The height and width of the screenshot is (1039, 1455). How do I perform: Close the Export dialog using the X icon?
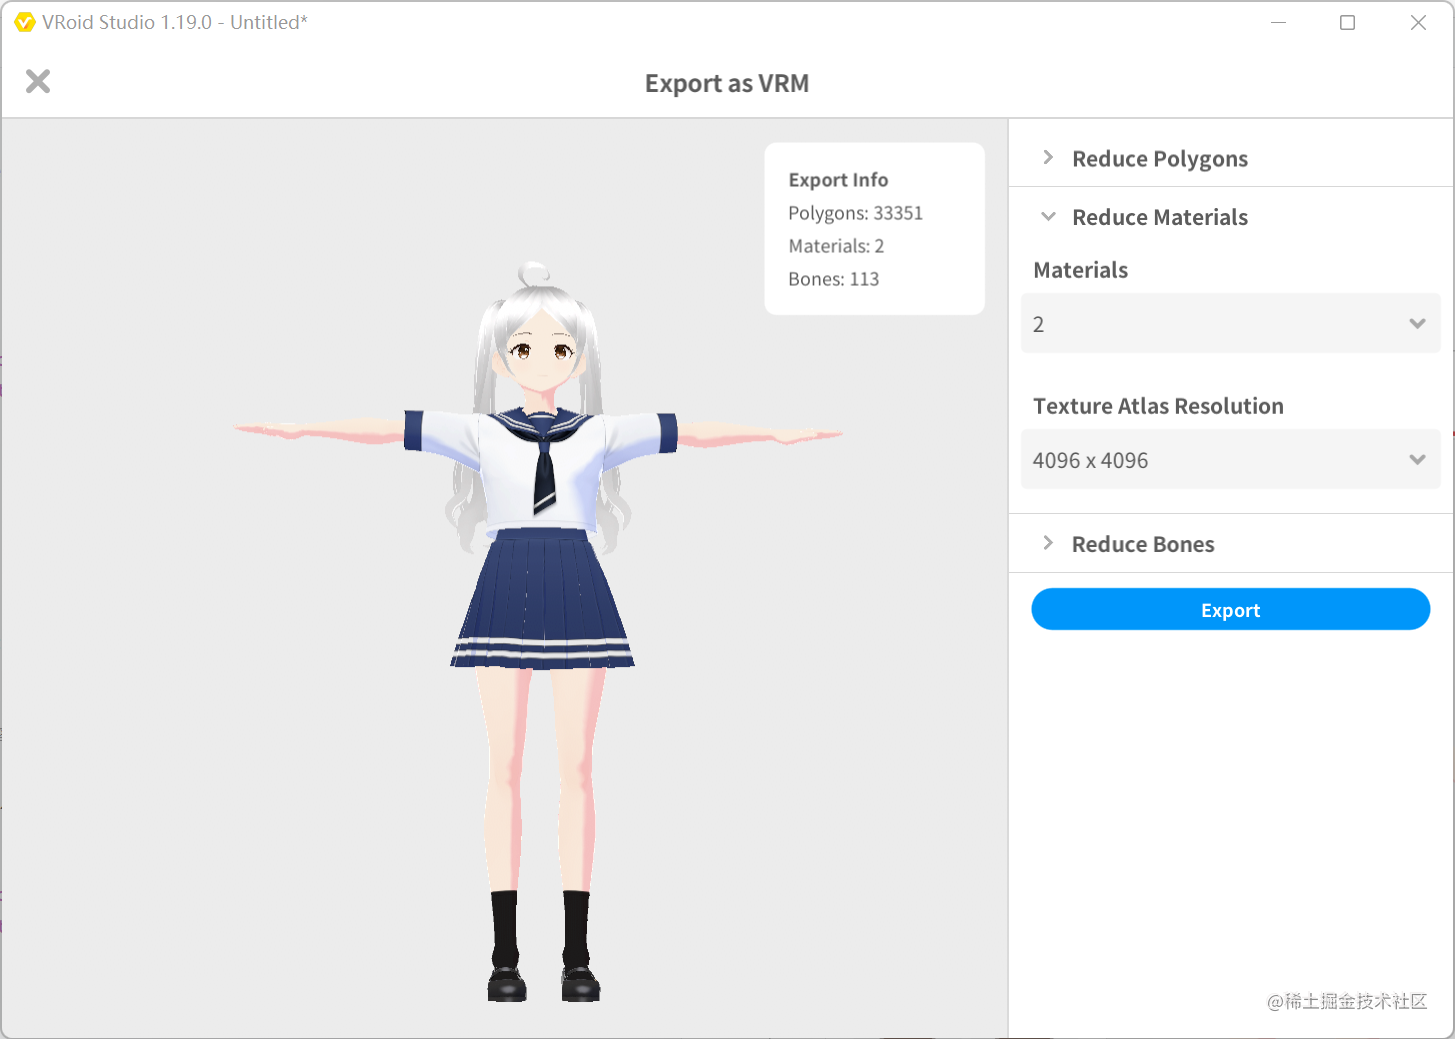[37, 81]
